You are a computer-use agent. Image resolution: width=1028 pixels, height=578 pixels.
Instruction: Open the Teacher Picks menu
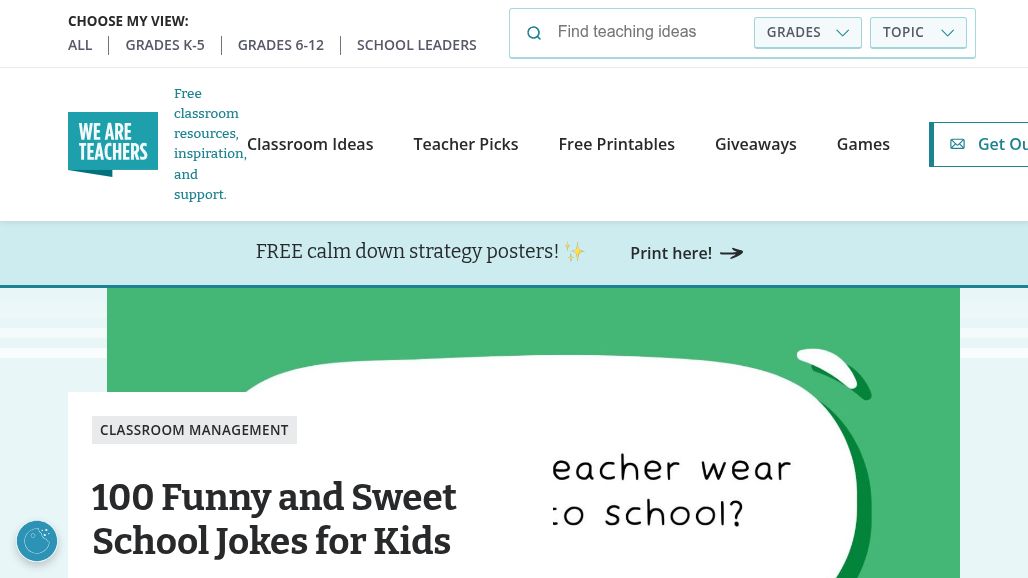[x=466, y=144]
